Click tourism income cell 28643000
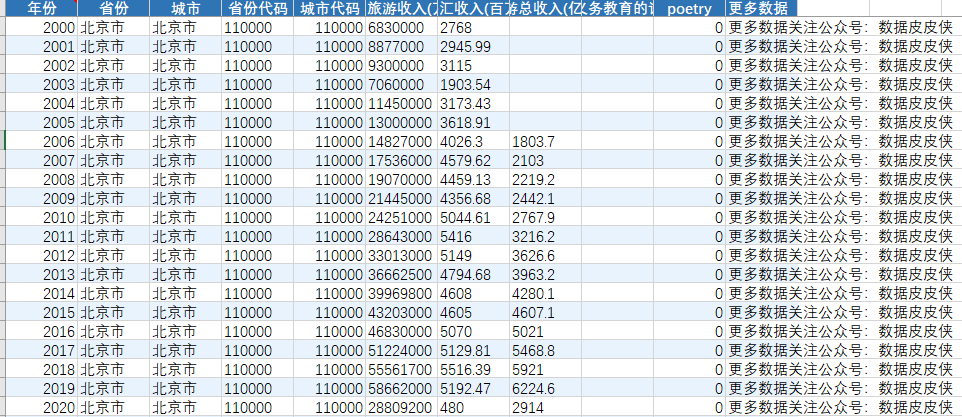Screen dimensions: 962x417 click(401, 237)
